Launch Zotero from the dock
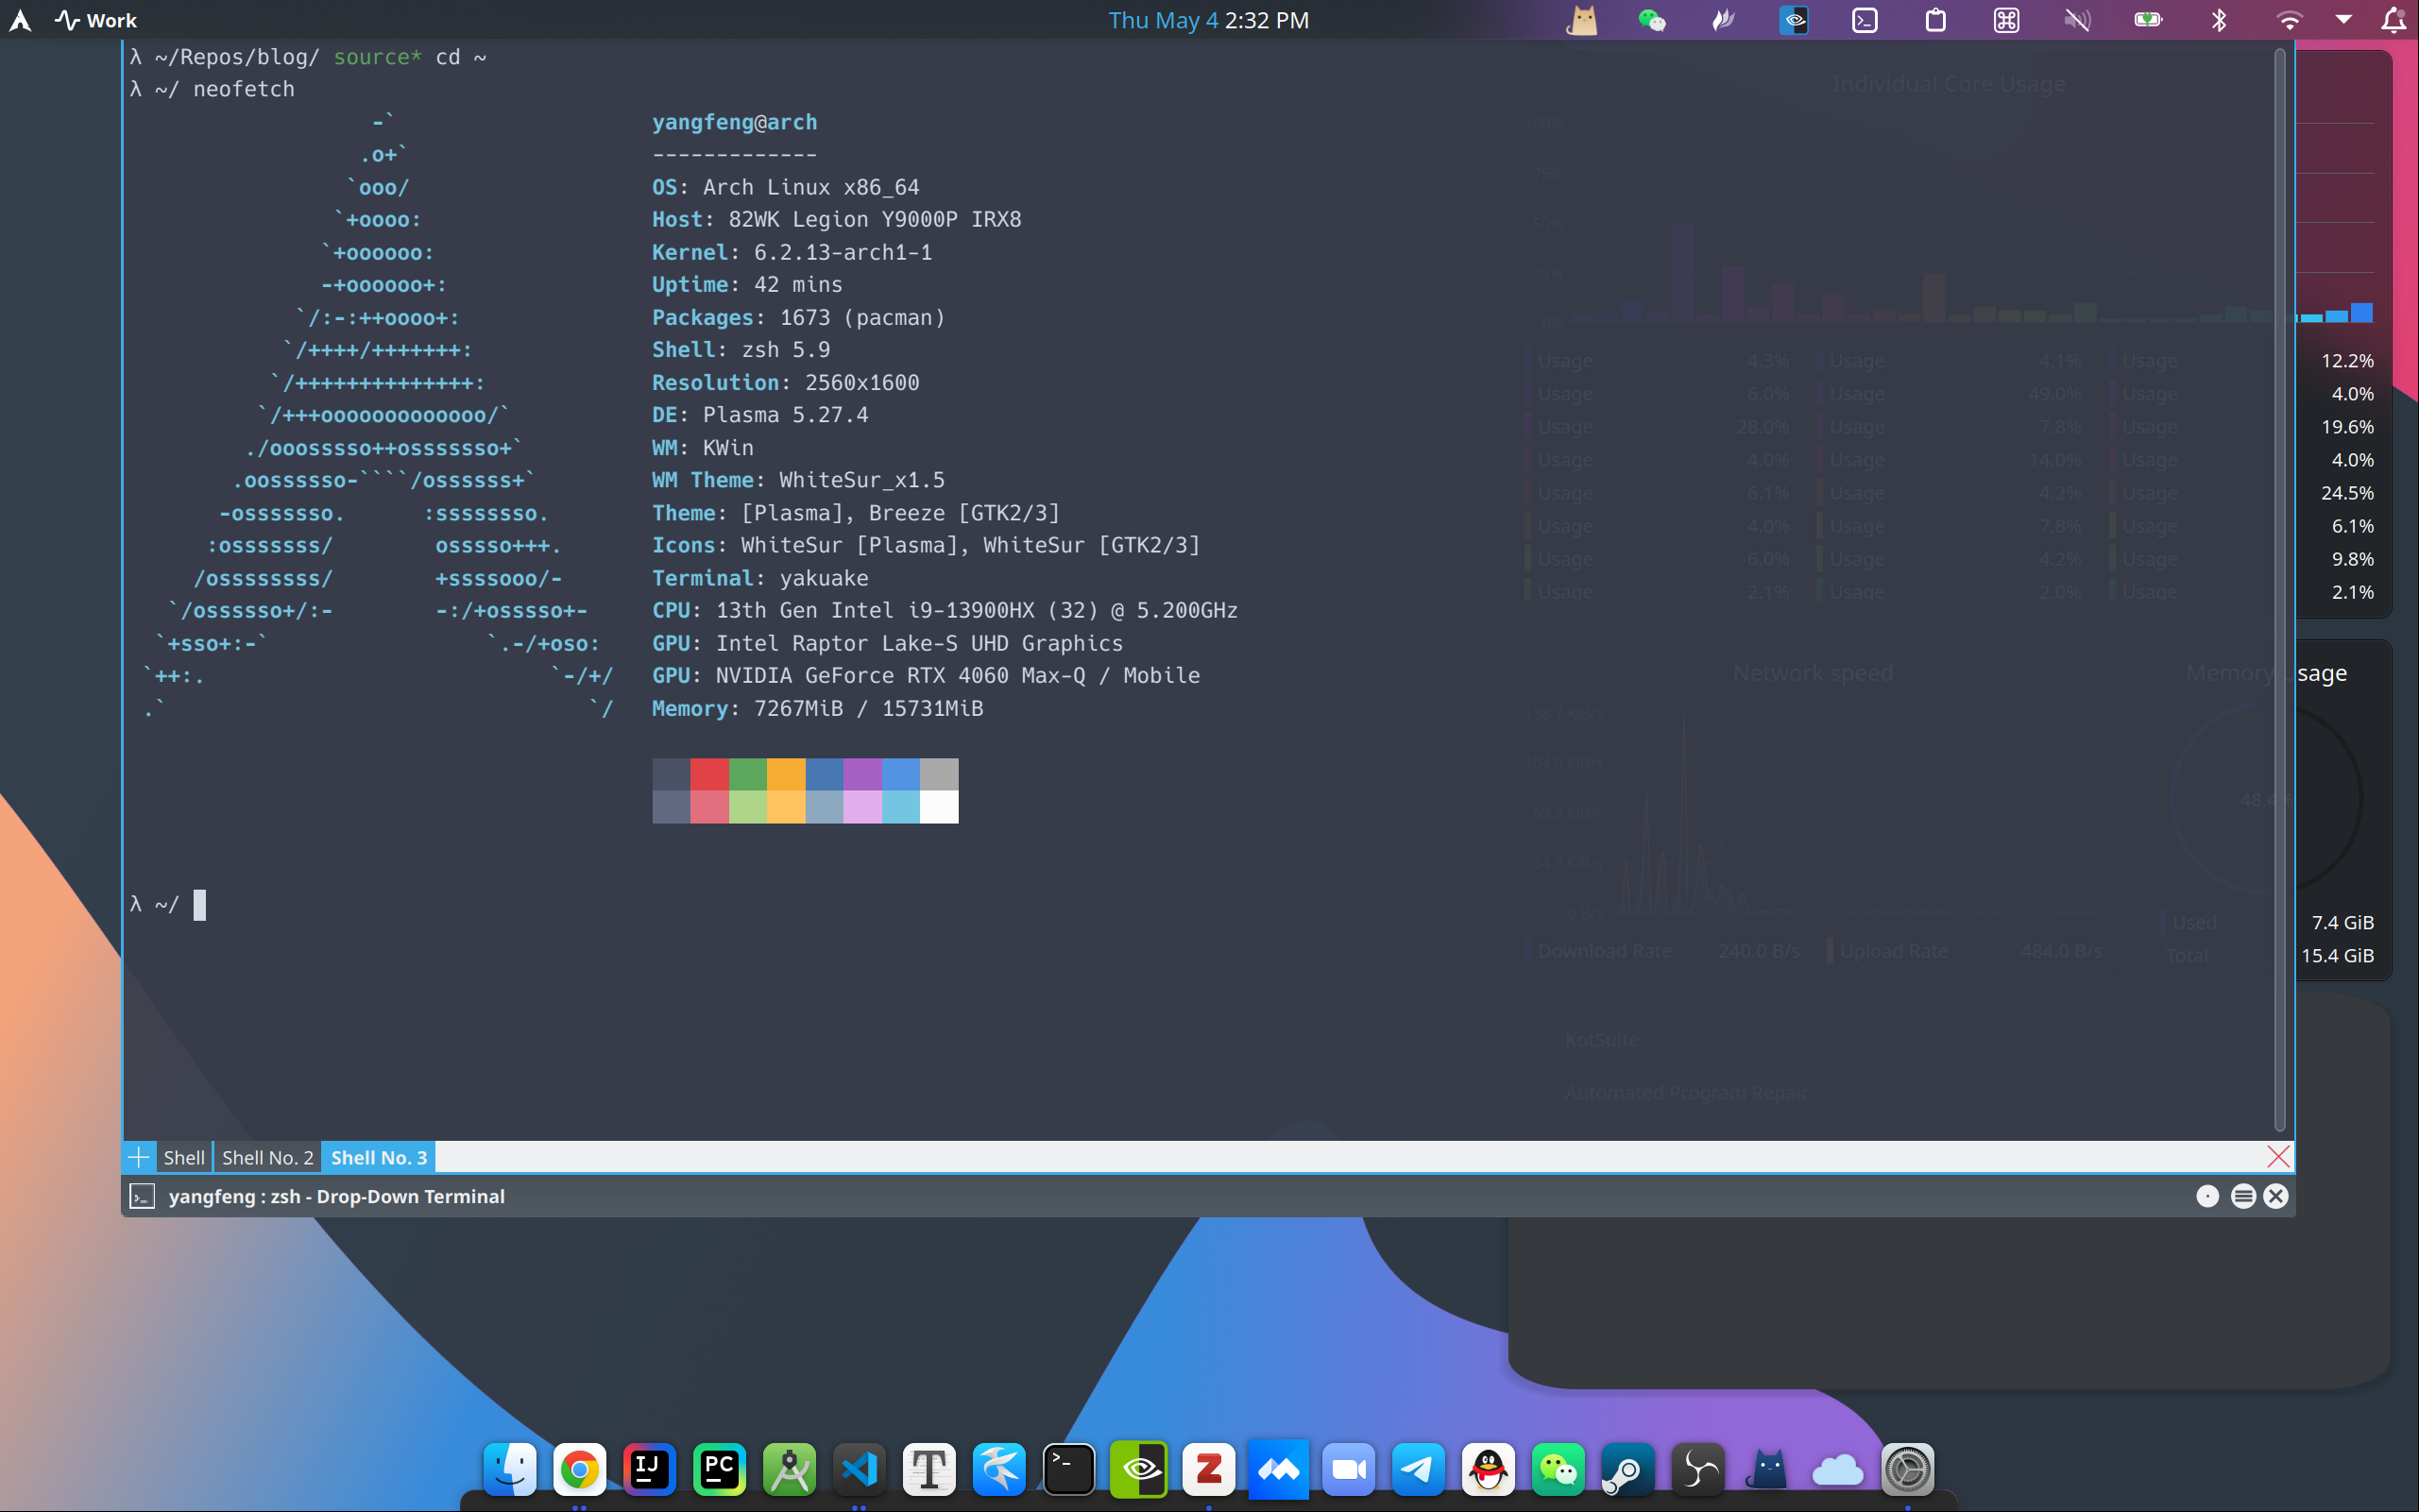2419x1512 pixels. (1209, 1469)
